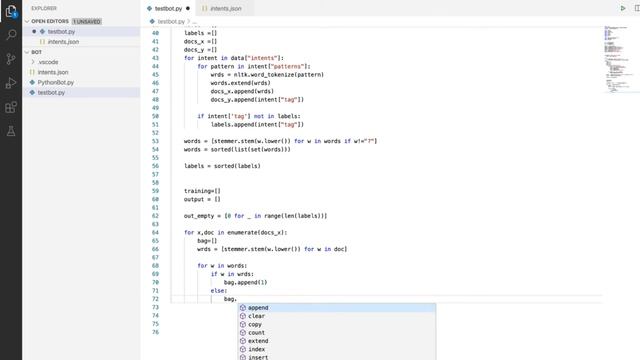Click line number 64 in the gutter

[x=155, y=232]
